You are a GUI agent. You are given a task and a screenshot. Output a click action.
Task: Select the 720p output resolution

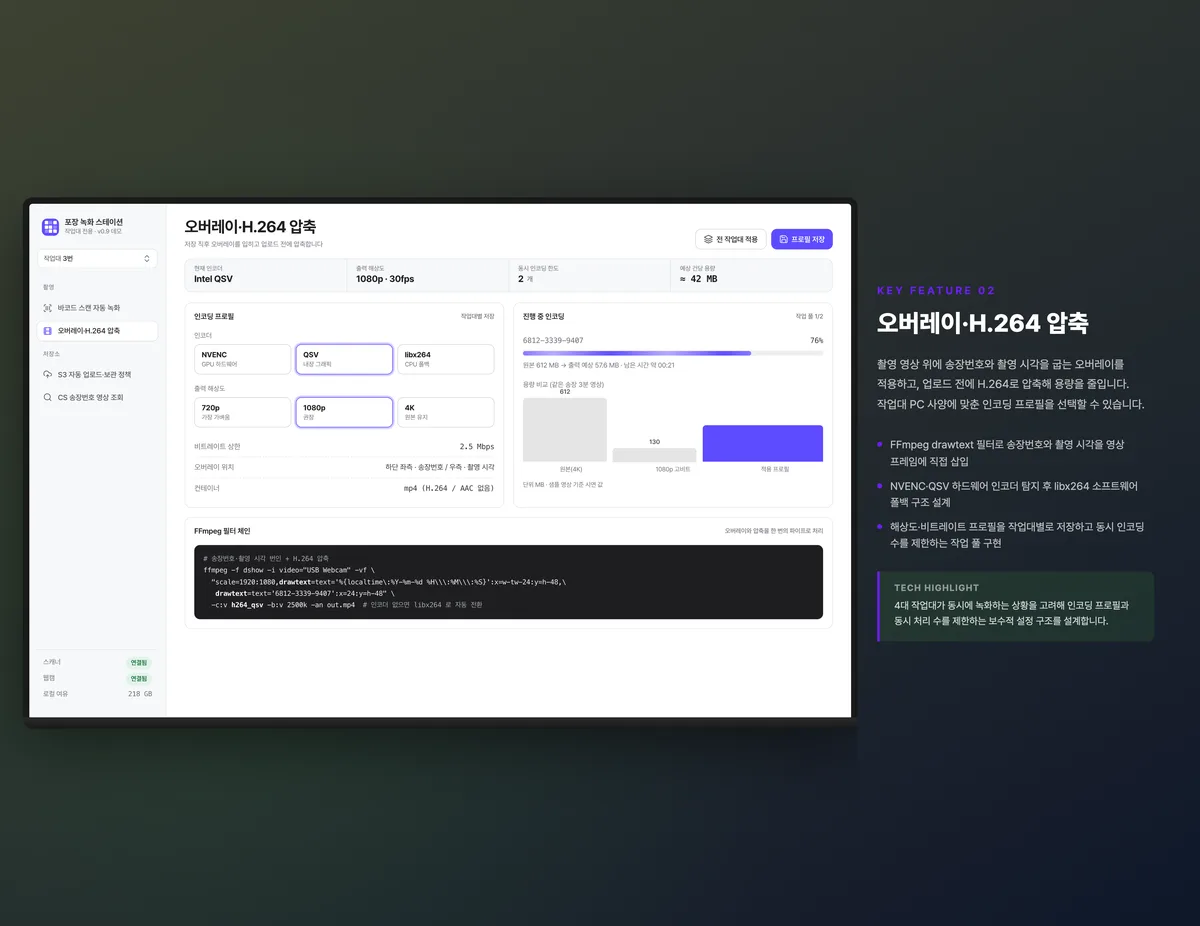pos(243,412)
